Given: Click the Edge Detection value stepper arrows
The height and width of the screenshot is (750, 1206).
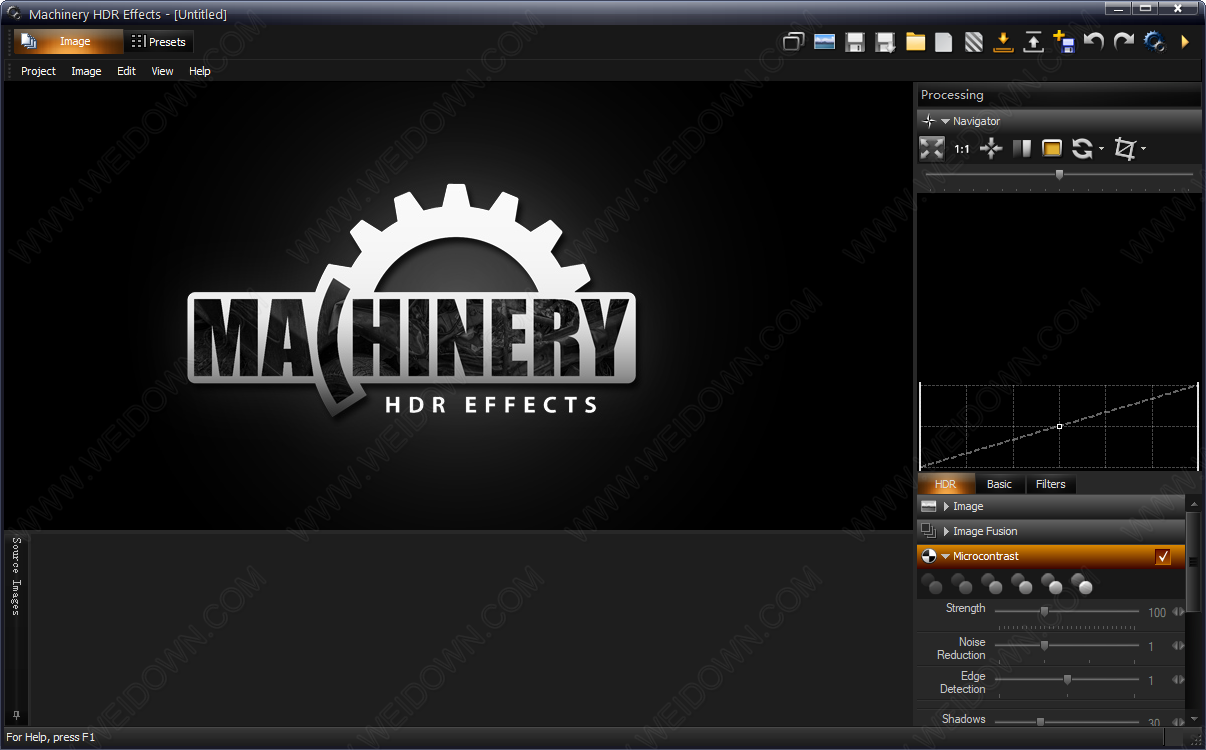Looking at the screenshot, I should [1178, 680].
